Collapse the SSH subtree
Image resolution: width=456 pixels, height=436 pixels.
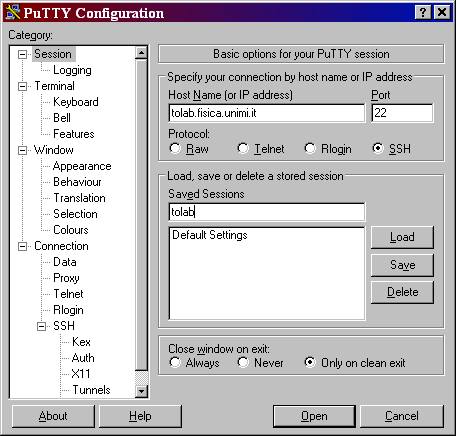41,326
